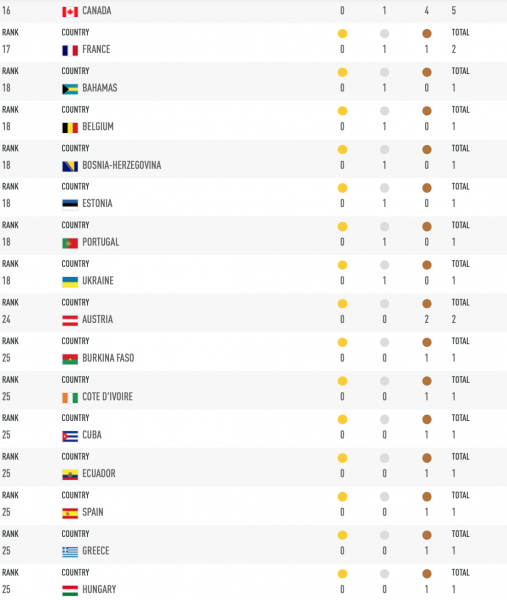The height and width of the screenshot is (600, 507).
Task: Click the Greece flag icon
Action: tap(70, 552)
